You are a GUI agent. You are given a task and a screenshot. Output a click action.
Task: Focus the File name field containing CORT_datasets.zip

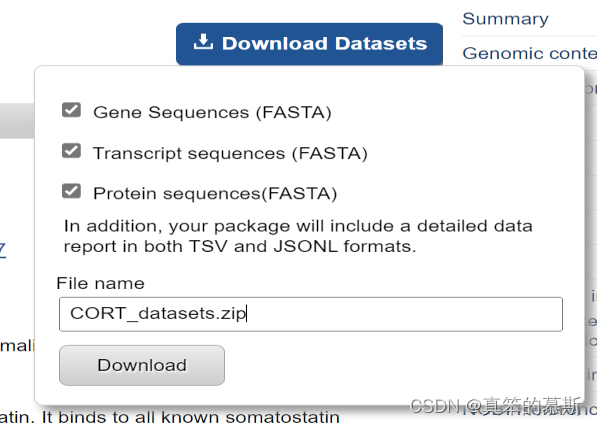coord(311,314)
